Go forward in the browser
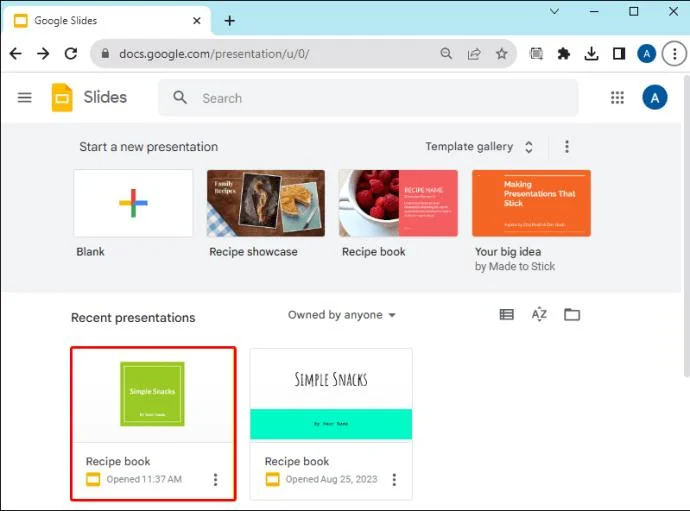The width and height of the screenshot is (690, 511). [x=43, y=54]
